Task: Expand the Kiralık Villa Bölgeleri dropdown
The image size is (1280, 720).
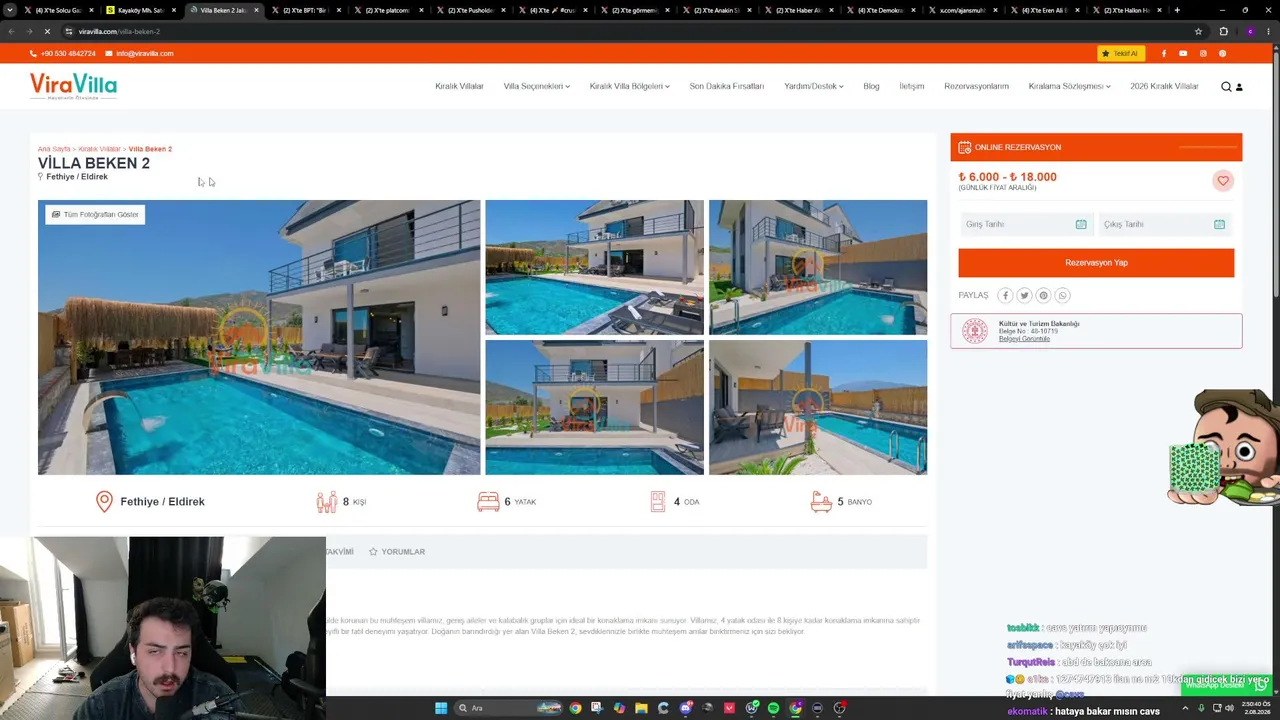Action: [x=629, y=86]
